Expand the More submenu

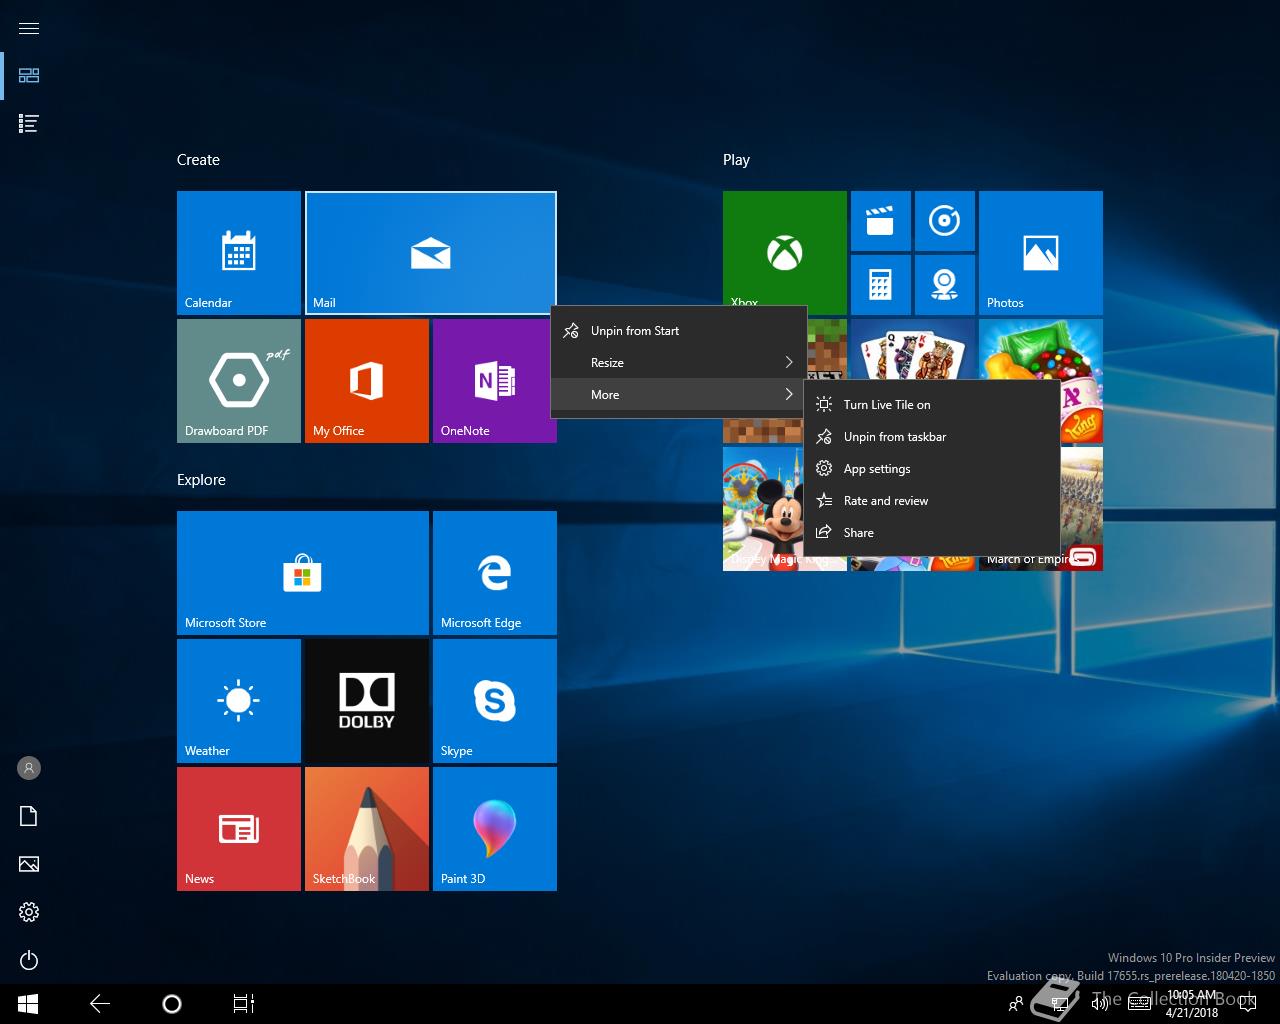pos(678,395)
